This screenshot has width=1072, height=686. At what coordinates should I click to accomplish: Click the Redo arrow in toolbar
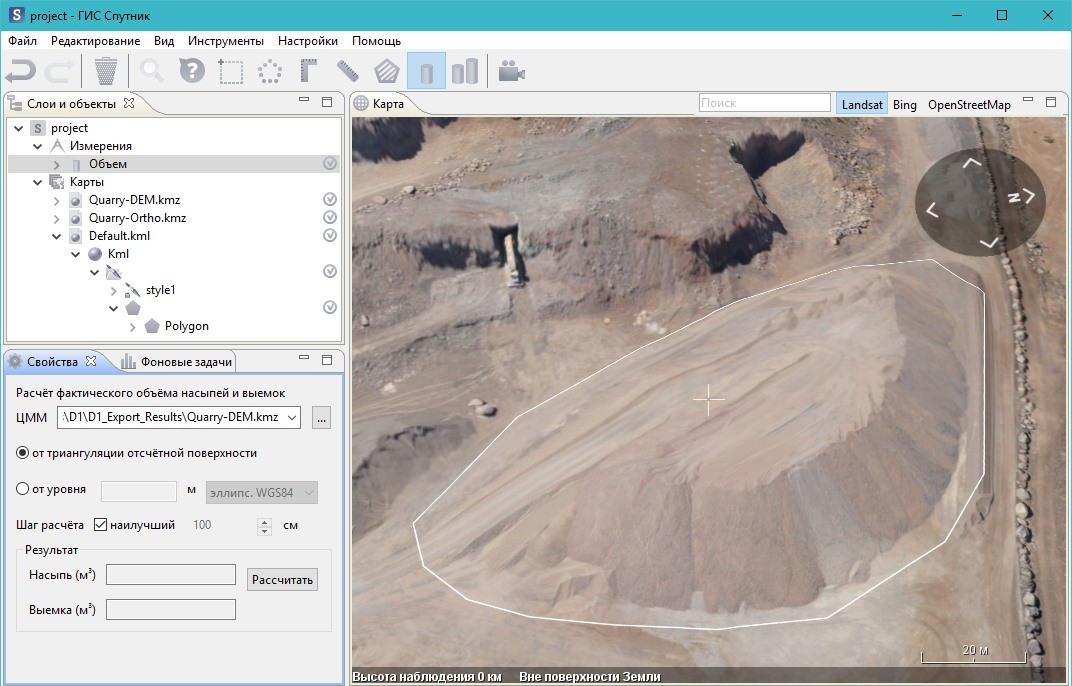coord(59,71)
